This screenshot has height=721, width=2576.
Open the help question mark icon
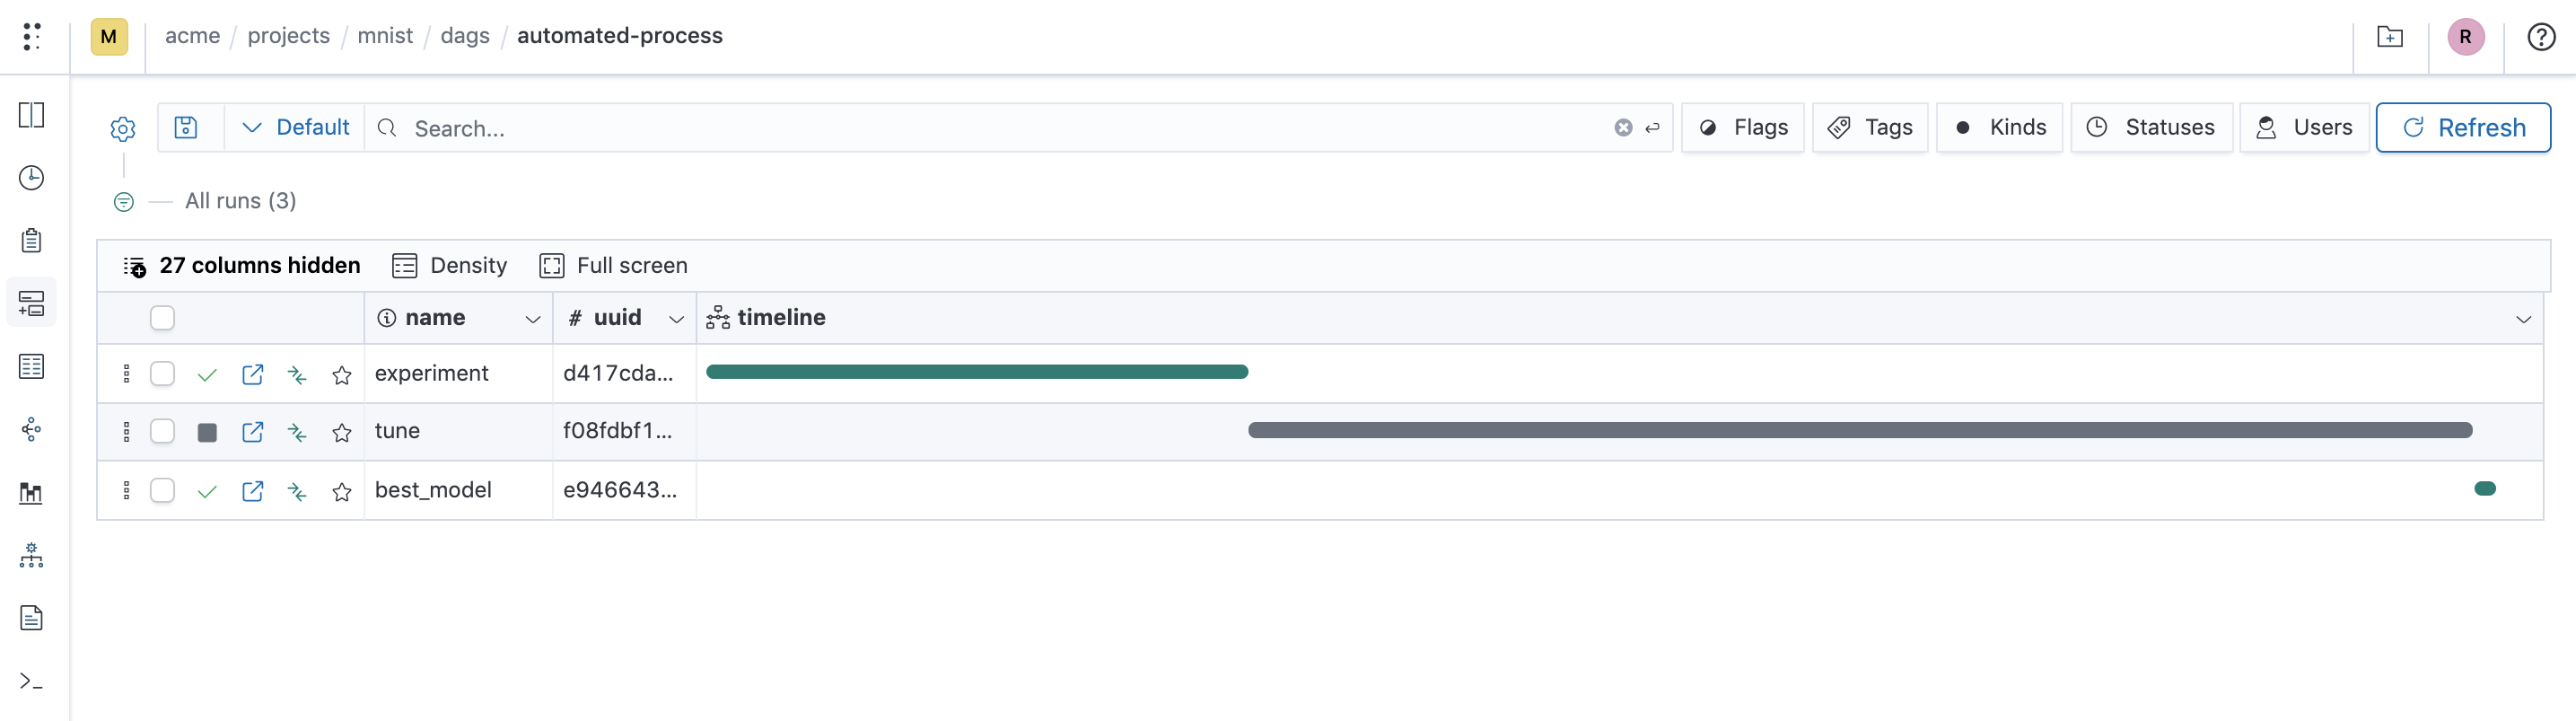click(x=2541, y=37)
